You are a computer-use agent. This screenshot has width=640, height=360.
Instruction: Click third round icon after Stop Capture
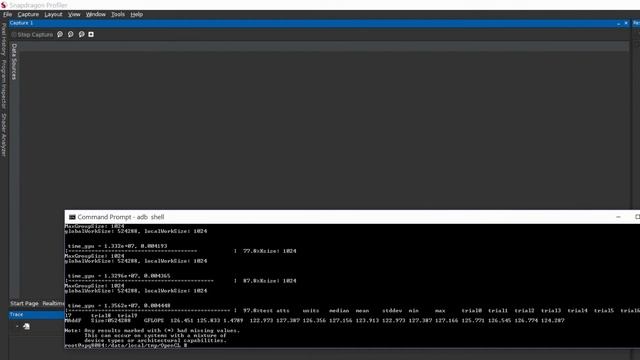(x=82, y=34)
